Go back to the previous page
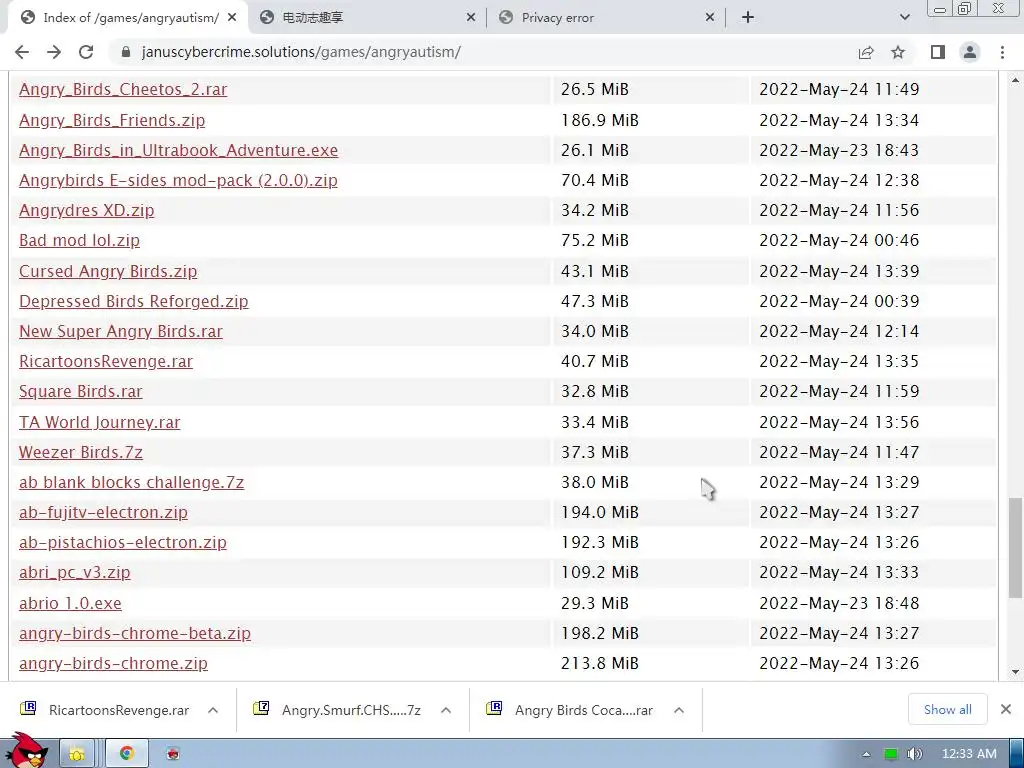Image resolution: width=1024 pixels, height=768 pixels. [22, 52]
